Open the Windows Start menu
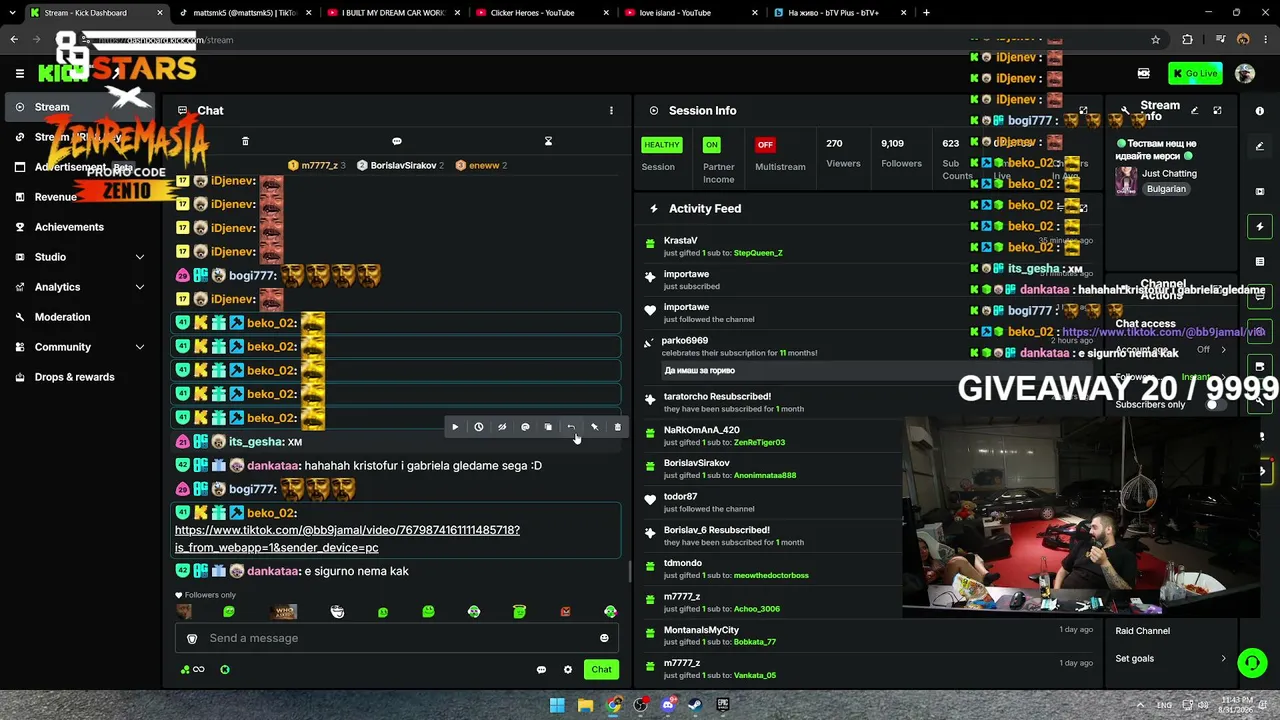 coord(557,705)
